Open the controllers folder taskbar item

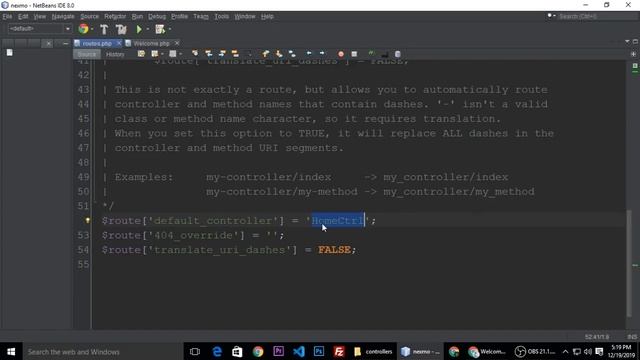373,351
